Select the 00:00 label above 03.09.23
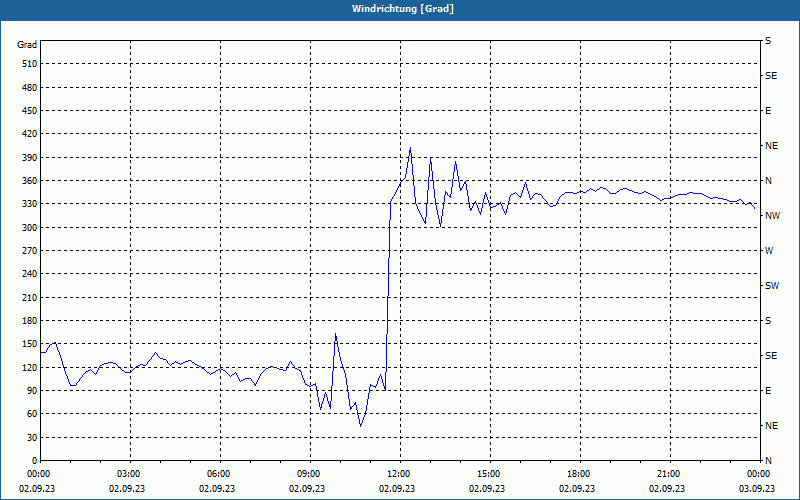 pos(759,474)
